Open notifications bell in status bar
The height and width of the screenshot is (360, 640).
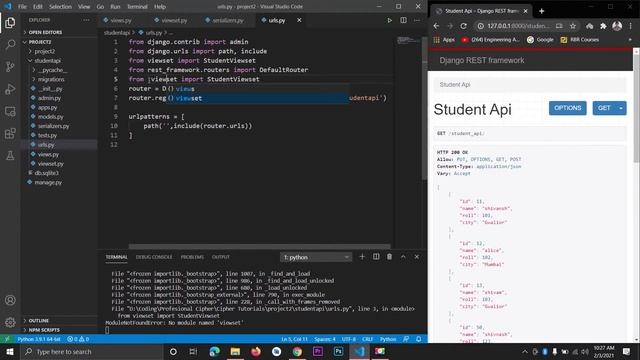(418, 339)
